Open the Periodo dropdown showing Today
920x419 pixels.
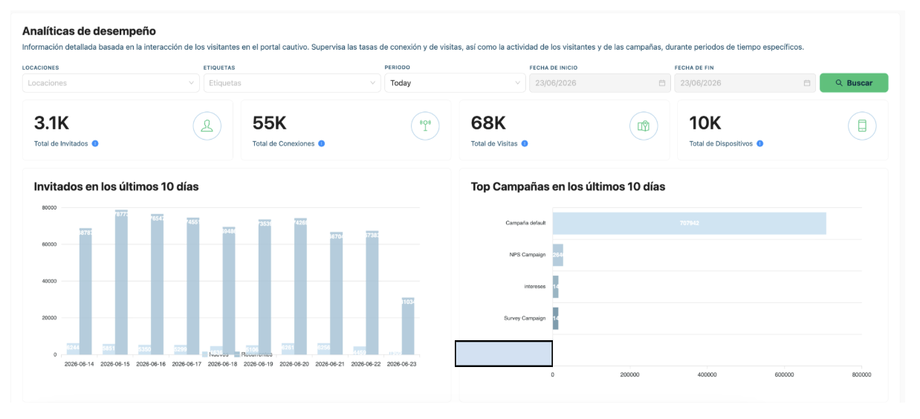point(455,83)
